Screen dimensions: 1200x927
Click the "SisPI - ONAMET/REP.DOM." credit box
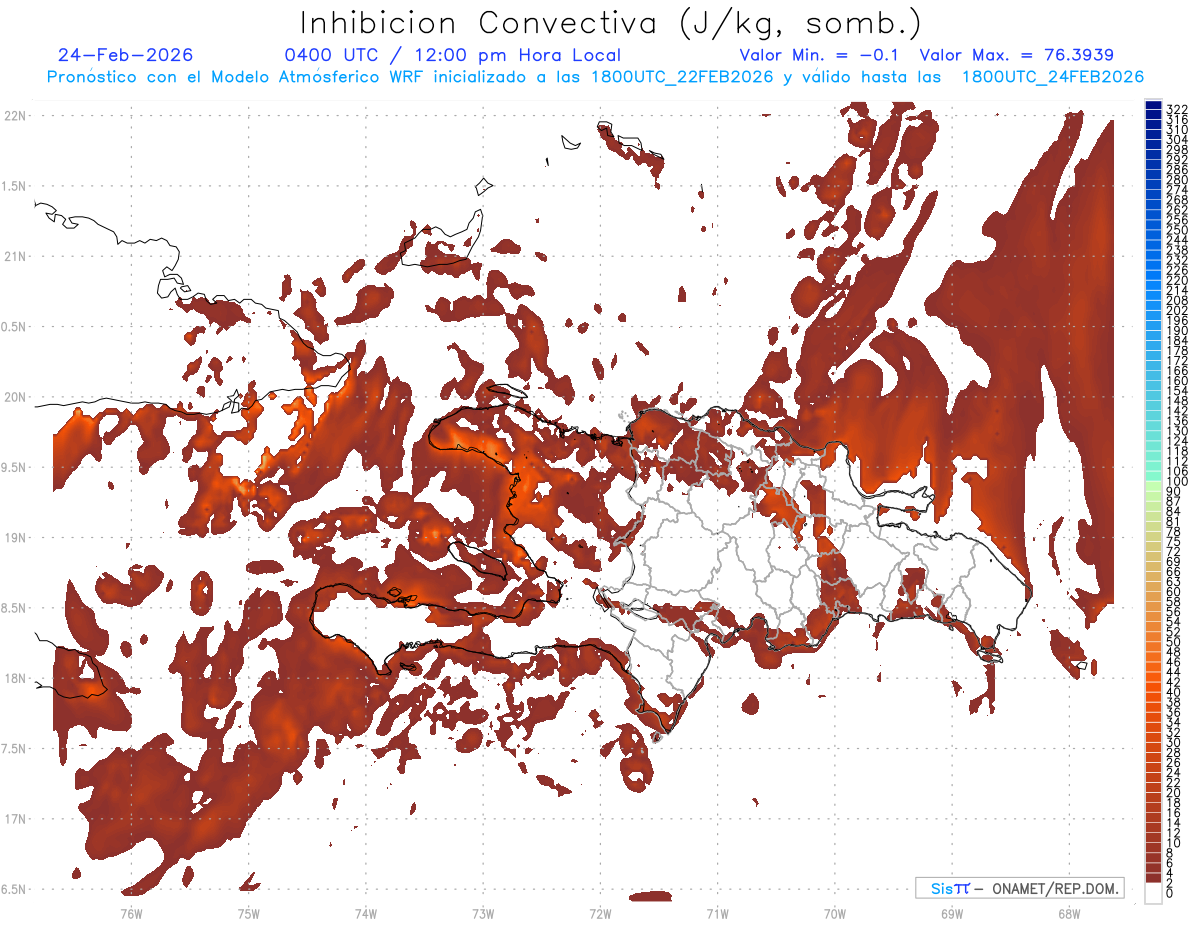coord(1019,888)
